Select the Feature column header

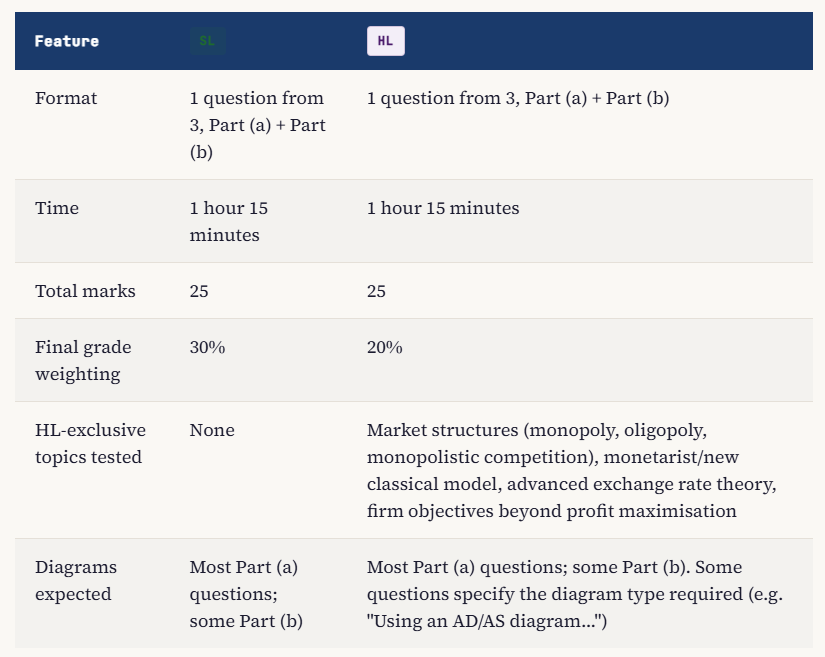point(67,41)
